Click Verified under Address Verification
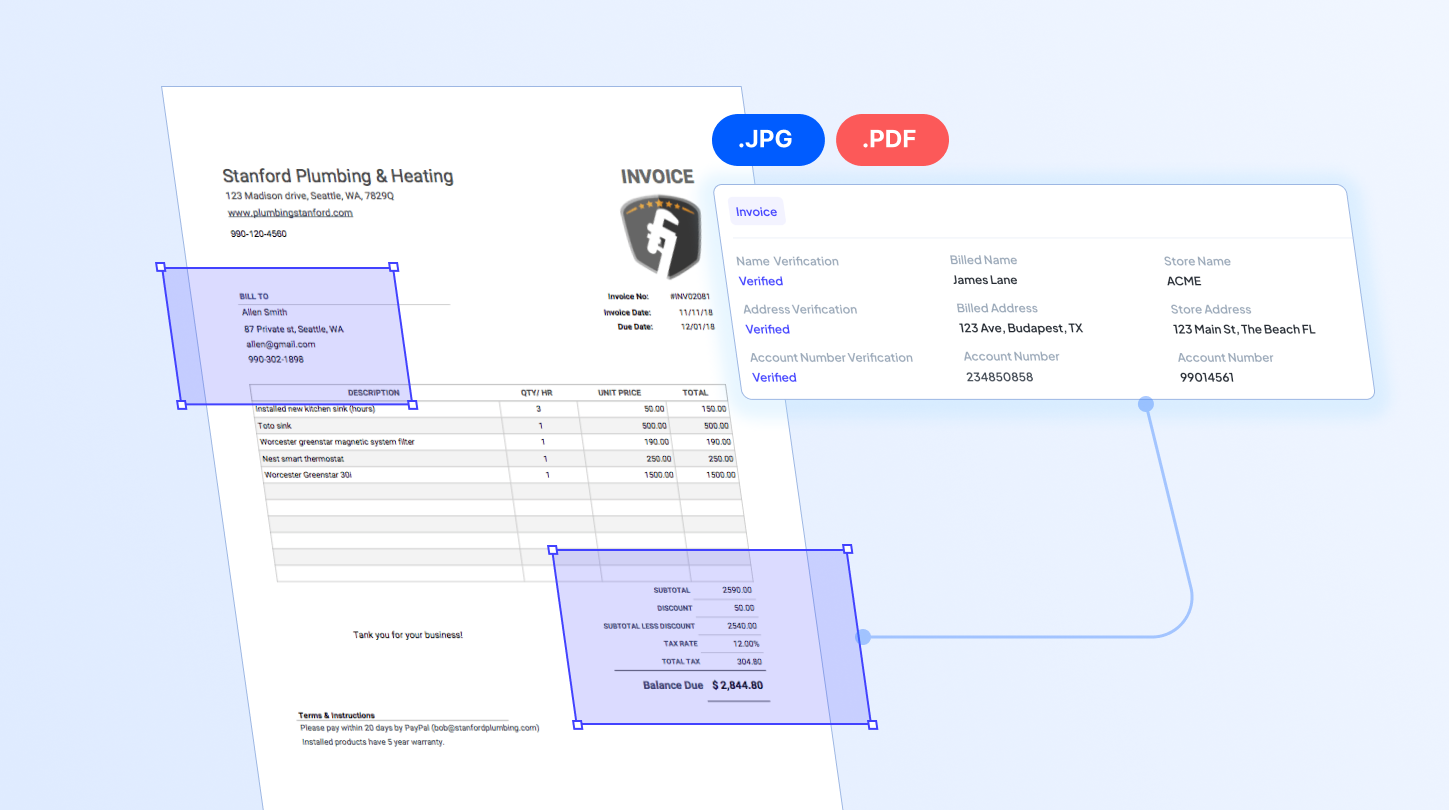The height and width of the screenshot is (810, 1449). 767,329
